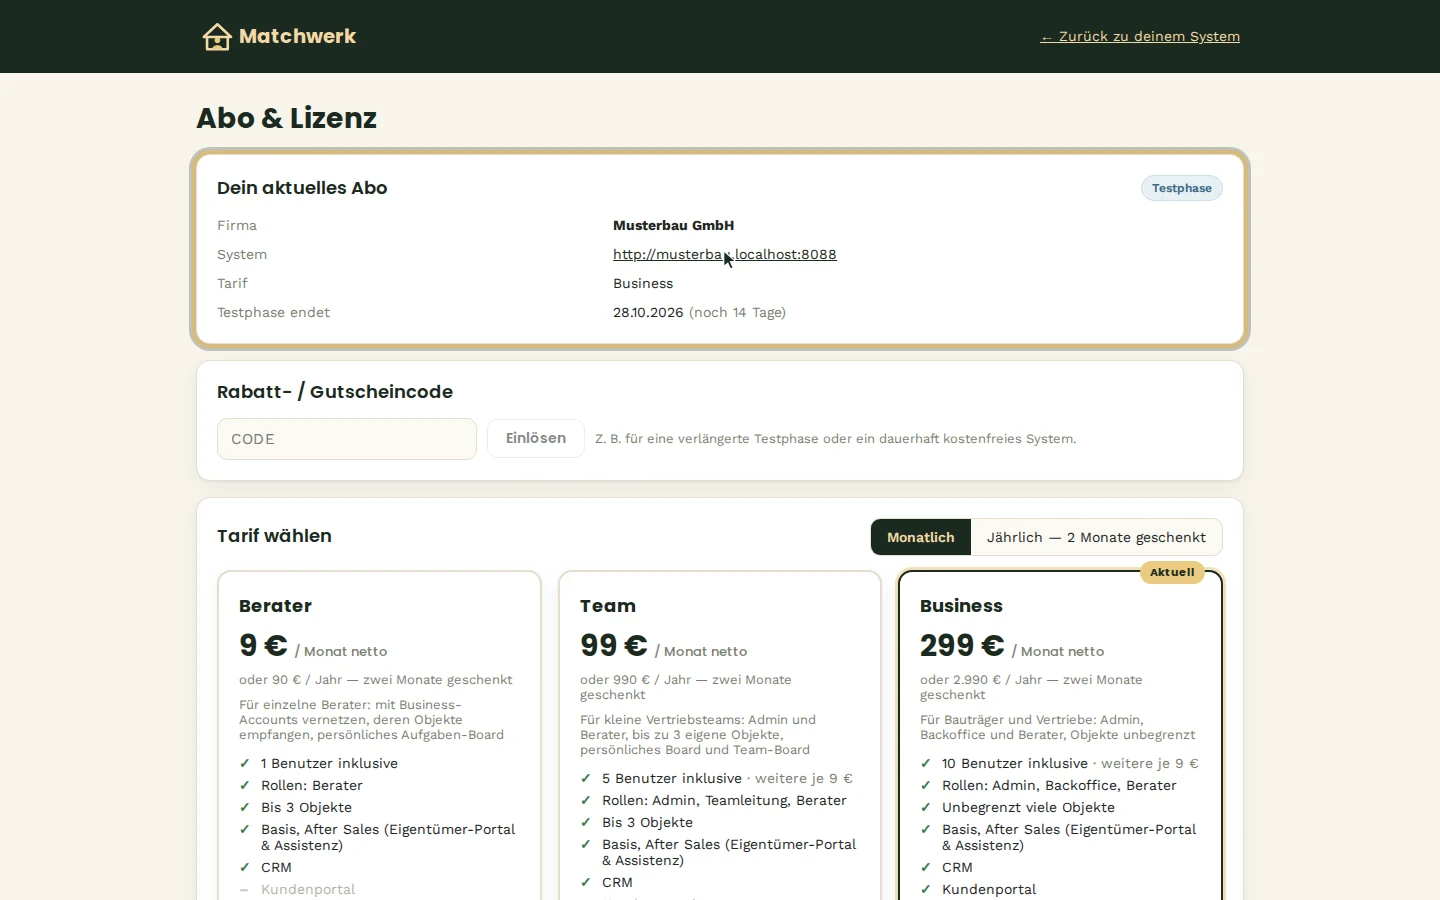The height and width of the screenshot is (900, 1440).
Task: Click checkmark beside 'Unbegrenzt viele Objekte'
Action: (x=926, y=807)
